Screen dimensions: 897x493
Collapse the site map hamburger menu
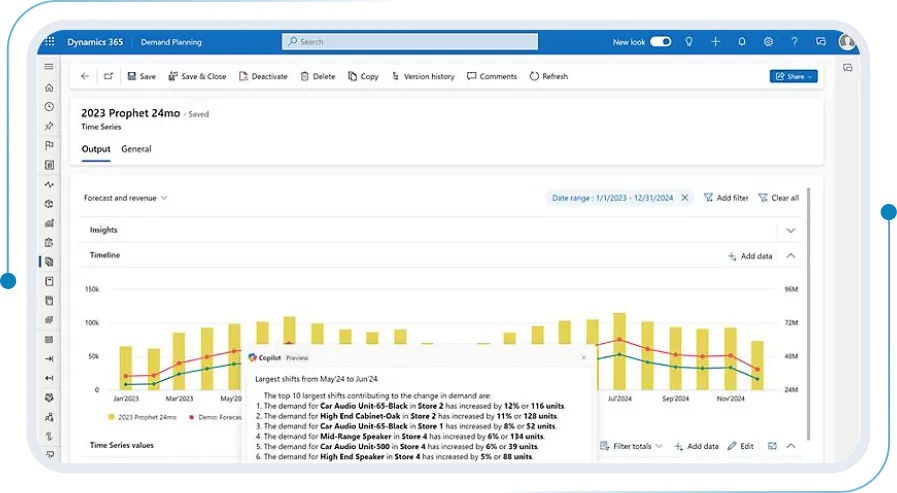click(x=49, y=66)
